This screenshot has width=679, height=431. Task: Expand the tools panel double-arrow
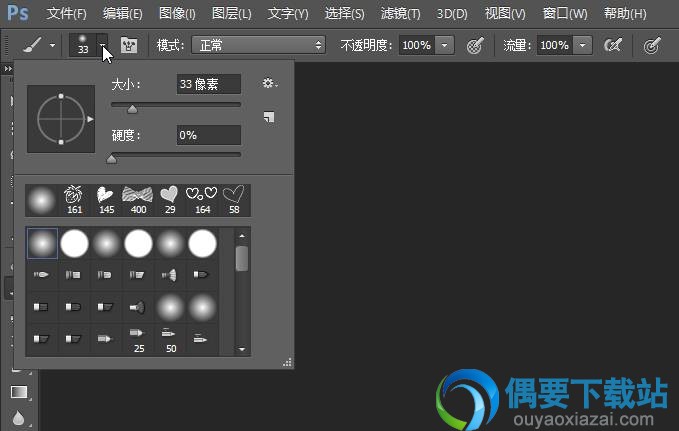pyautogui.click(x=8, y=68)
